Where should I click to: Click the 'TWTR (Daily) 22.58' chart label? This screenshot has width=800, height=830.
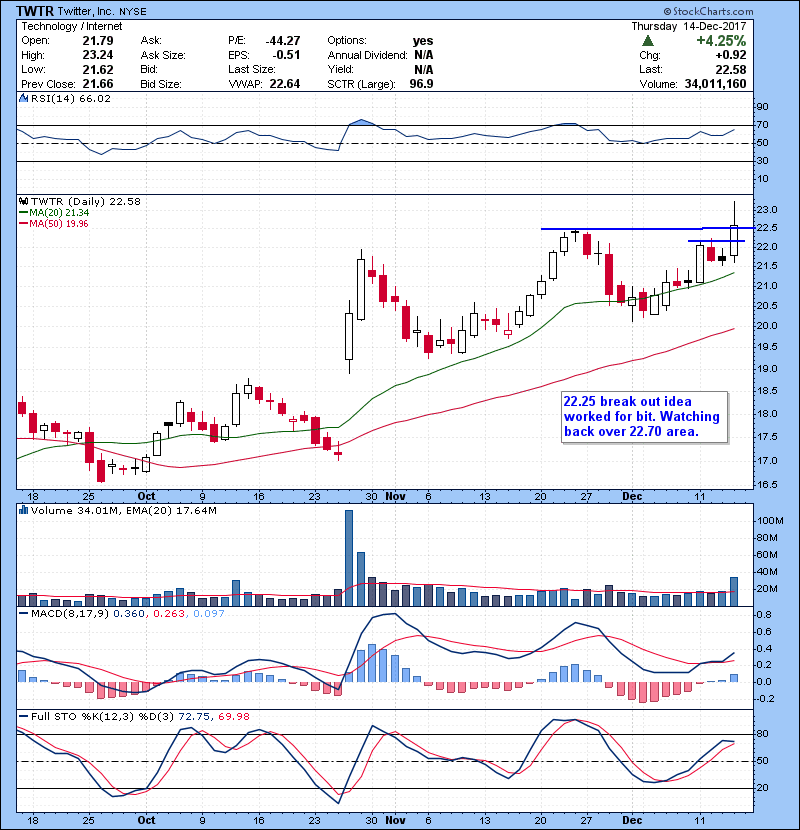click(x=86, y=202)
